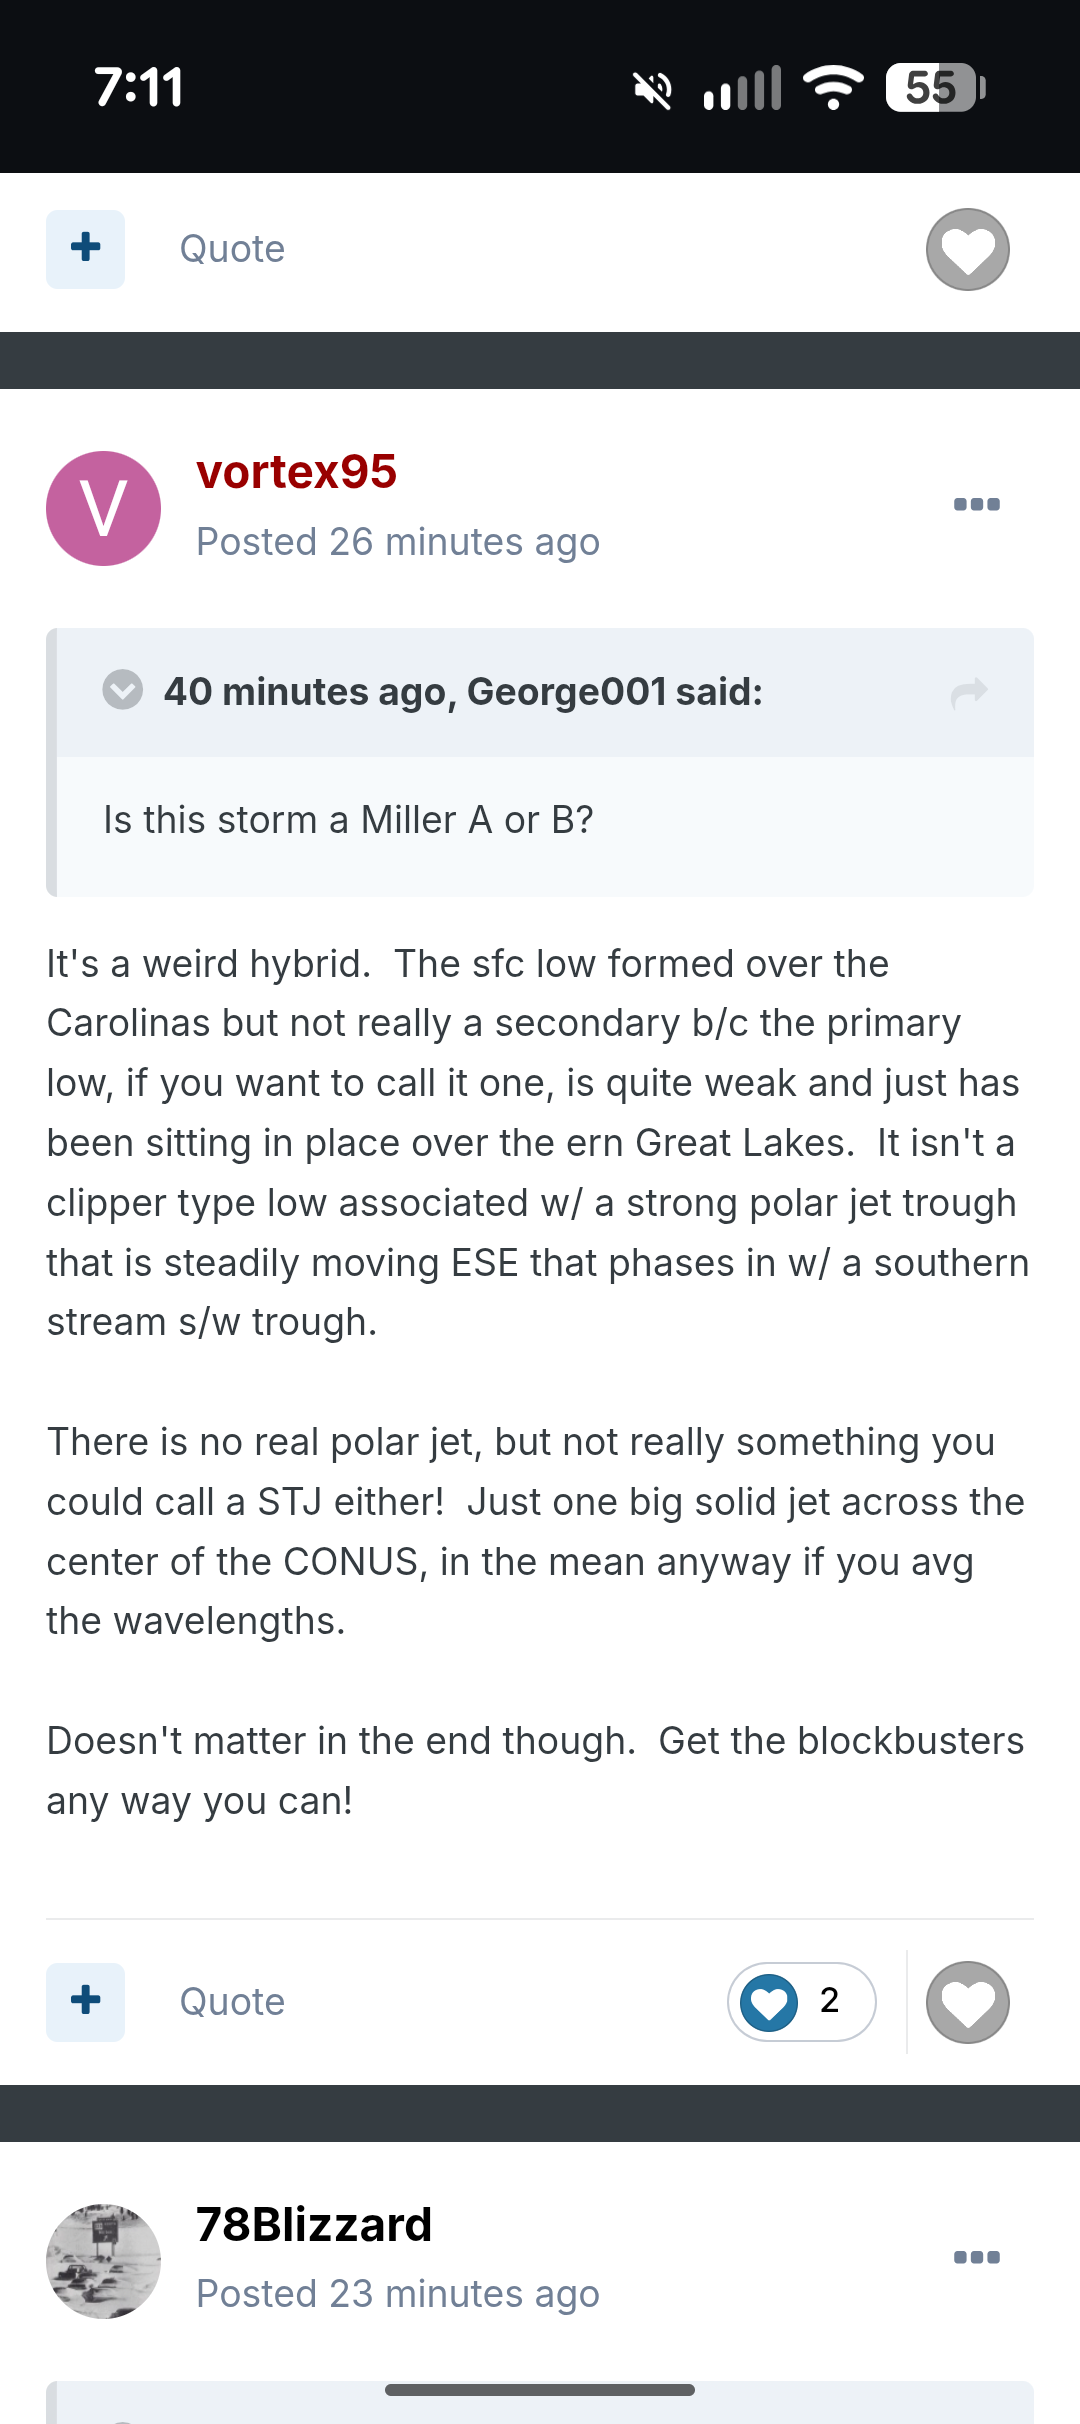Open 78Blizzard username profile
Screen dimensions: 1080x2424
(314, 2225)
